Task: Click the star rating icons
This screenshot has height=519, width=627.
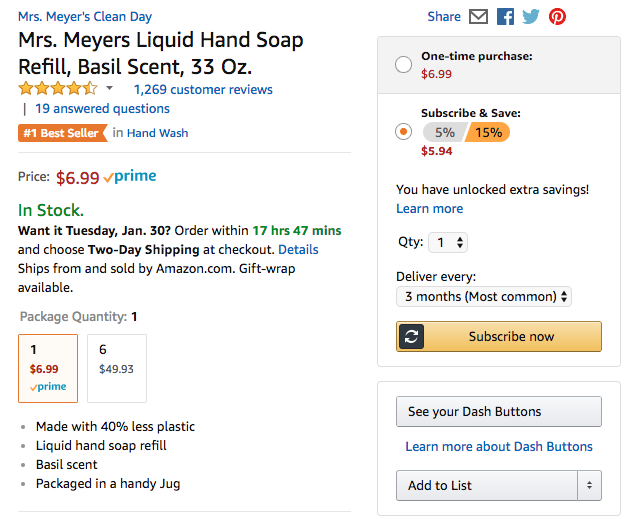Action: 57,89
